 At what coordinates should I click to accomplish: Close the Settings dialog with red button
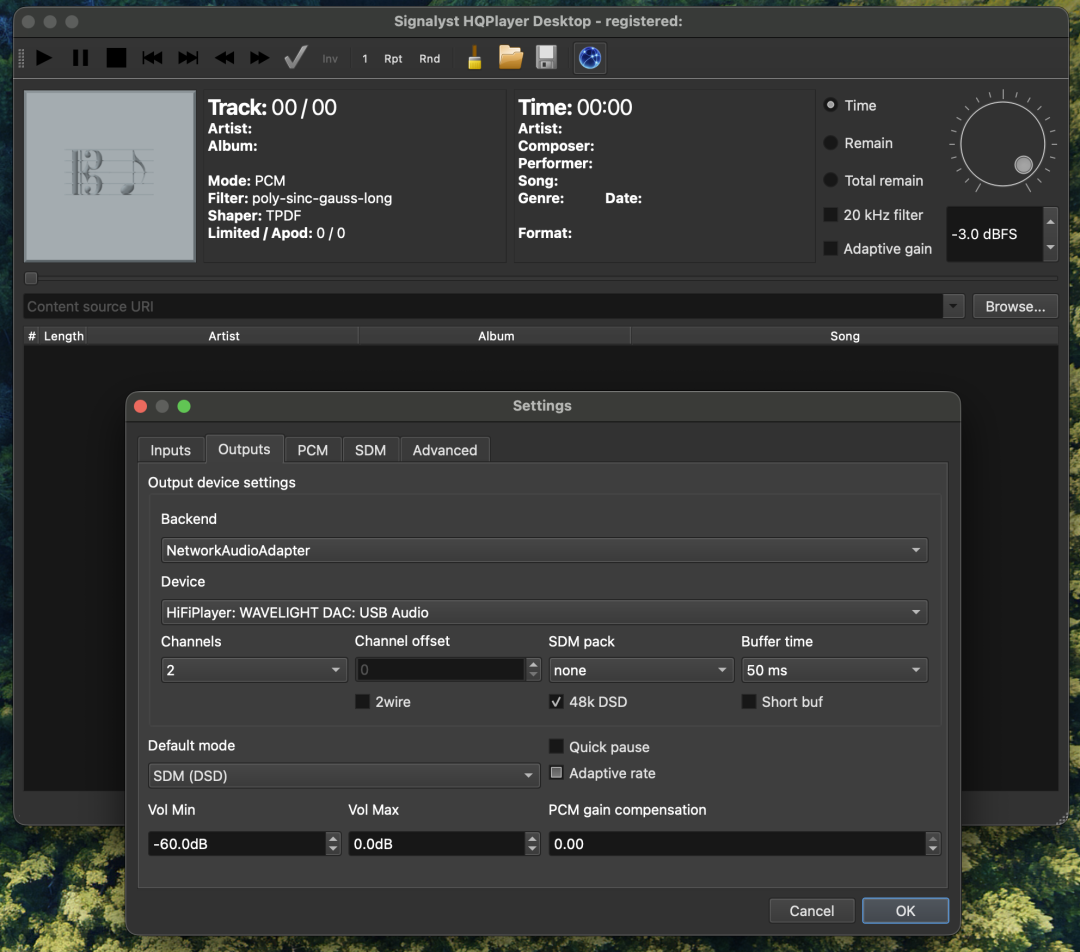click(x=141, y=406)
